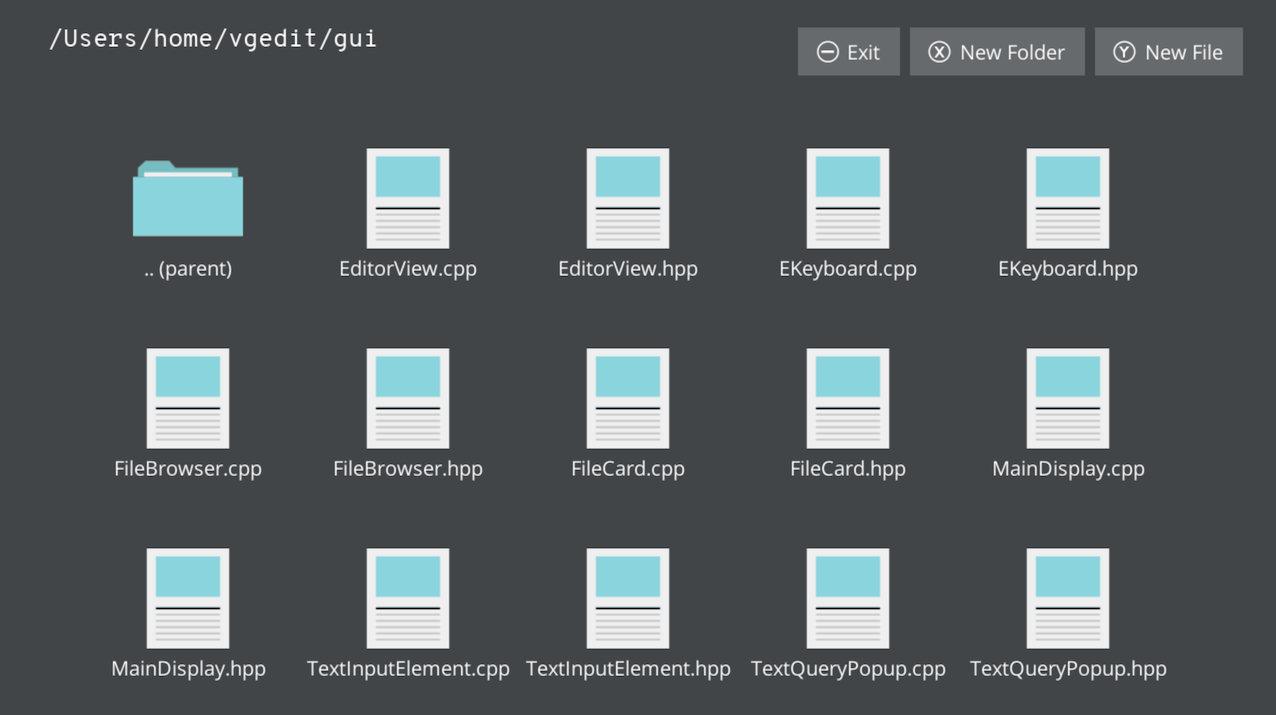This screenshot has height=715, width=1276.
Task: Select the TextInputElement.cpp file icon
Action: coord(408,598)
